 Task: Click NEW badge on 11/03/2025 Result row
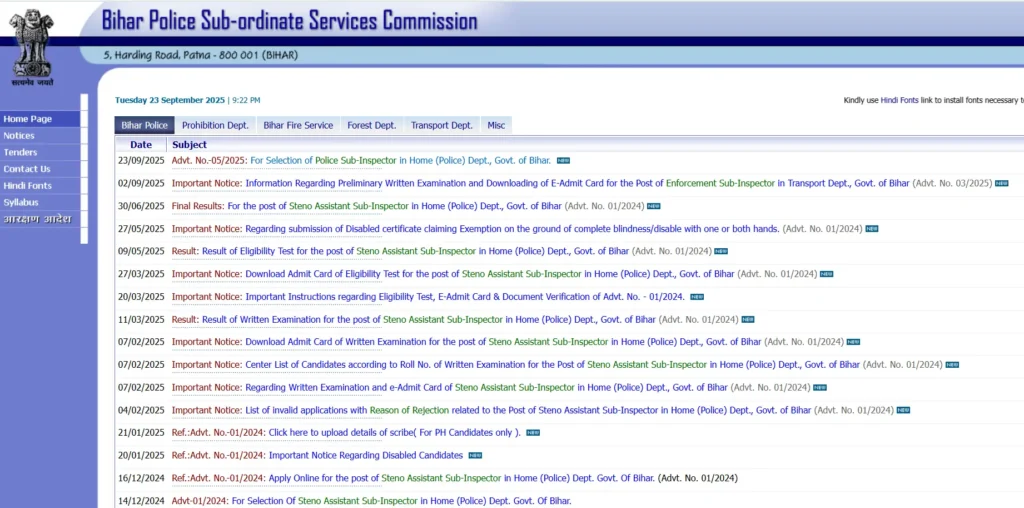(x=748, y=320)
